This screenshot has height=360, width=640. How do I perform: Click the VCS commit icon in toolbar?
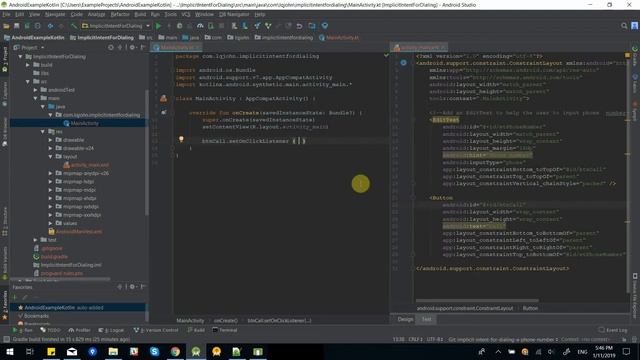coord(268,26)
